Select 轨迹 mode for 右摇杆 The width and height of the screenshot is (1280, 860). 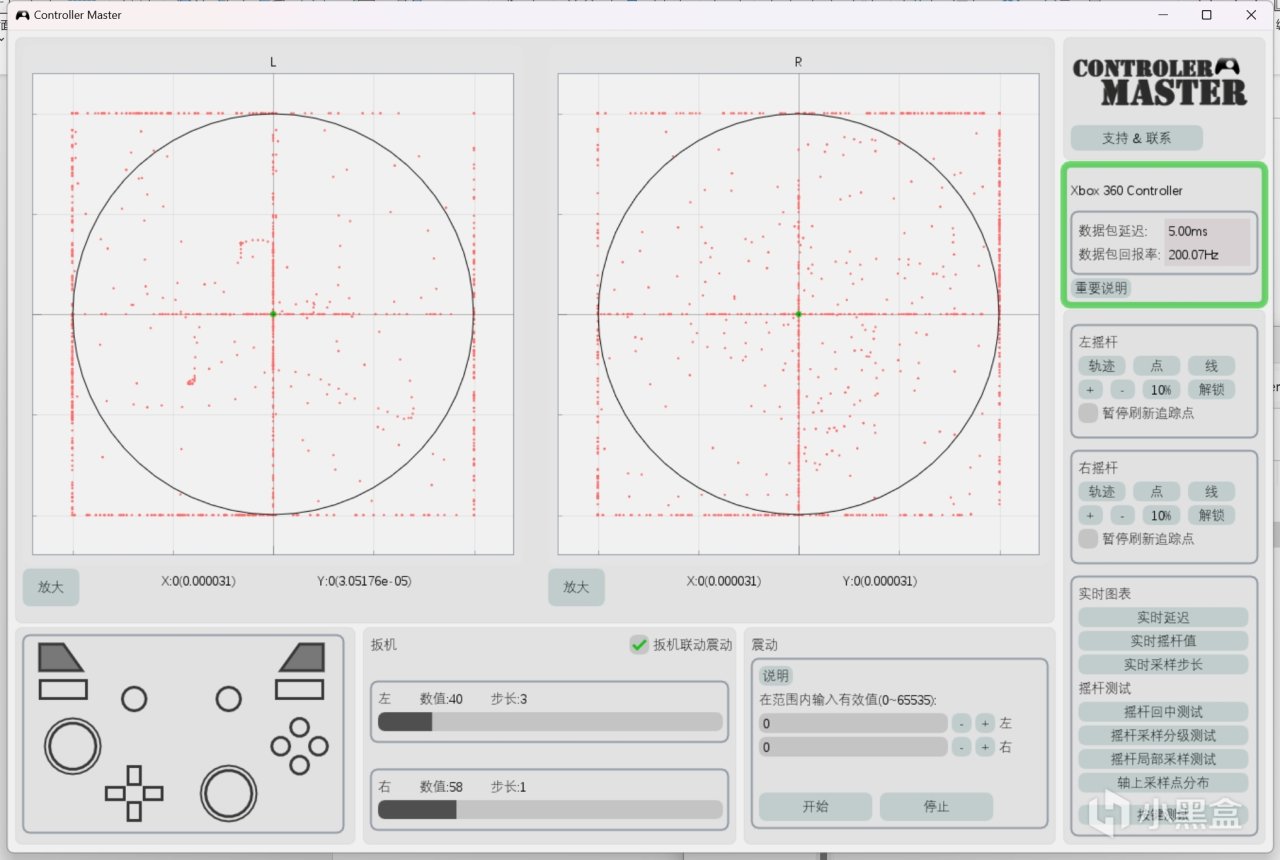[1102, 492]
